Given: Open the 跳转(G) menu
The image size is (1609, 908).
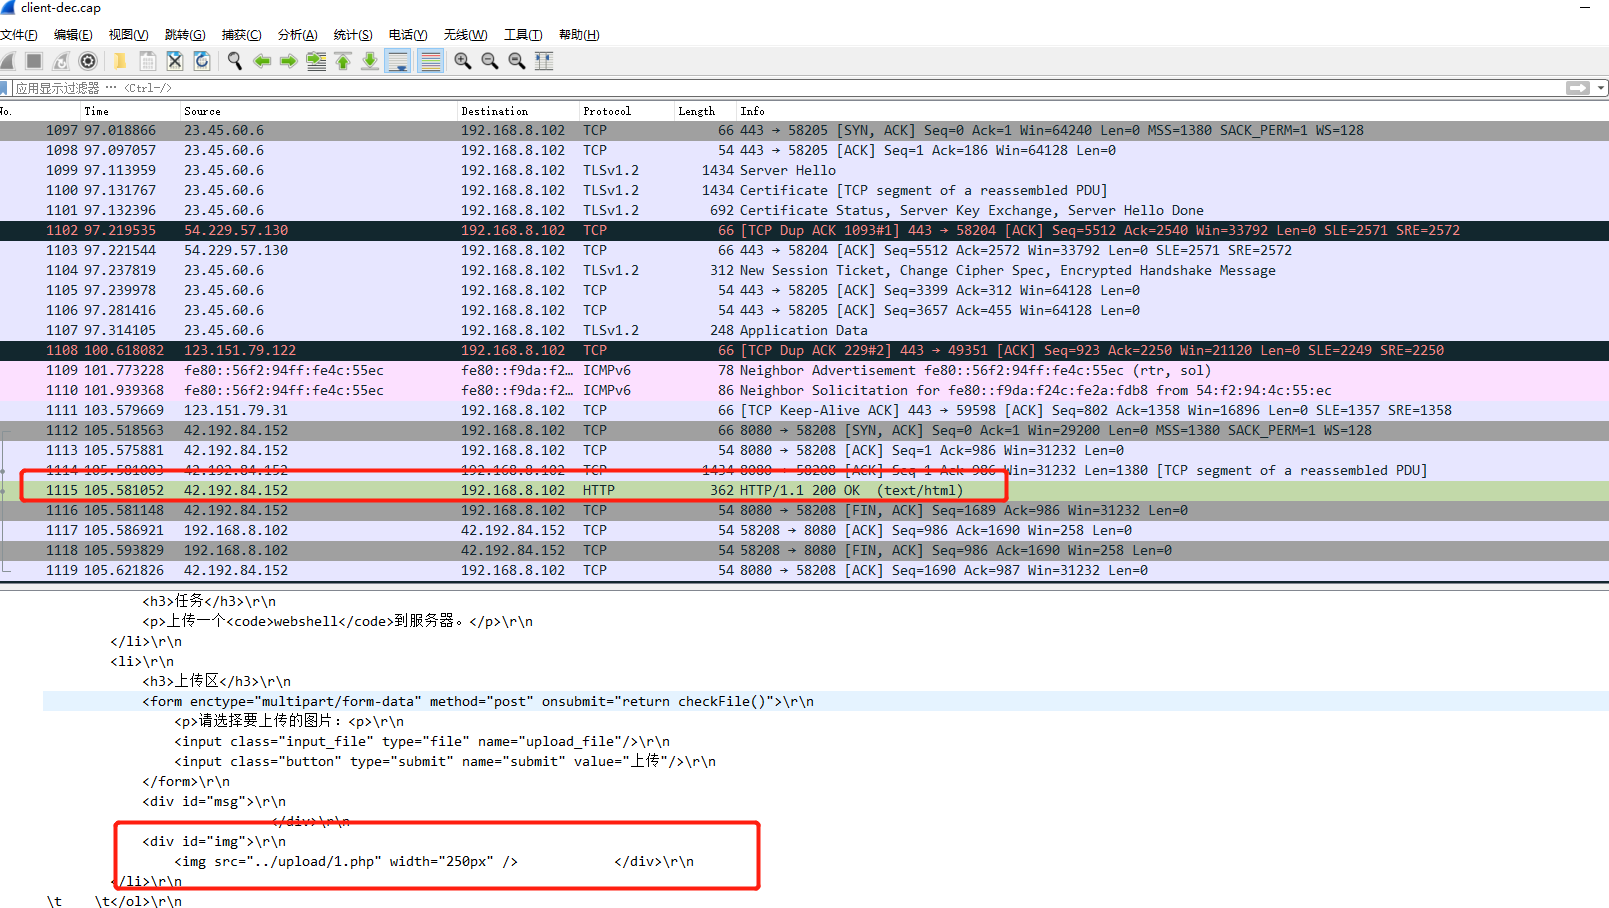Looking at the screenshot, I should coord(185,35).
